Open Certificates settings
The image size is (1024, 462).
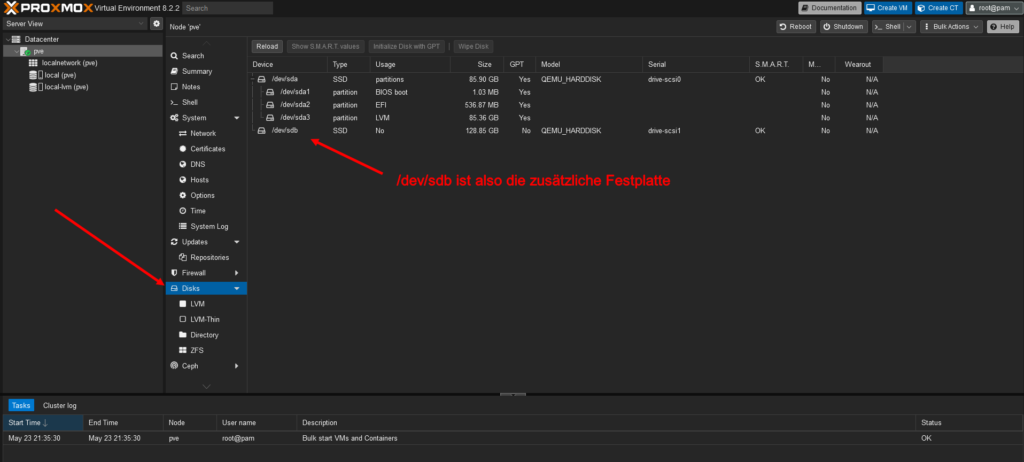pos(207,149)
